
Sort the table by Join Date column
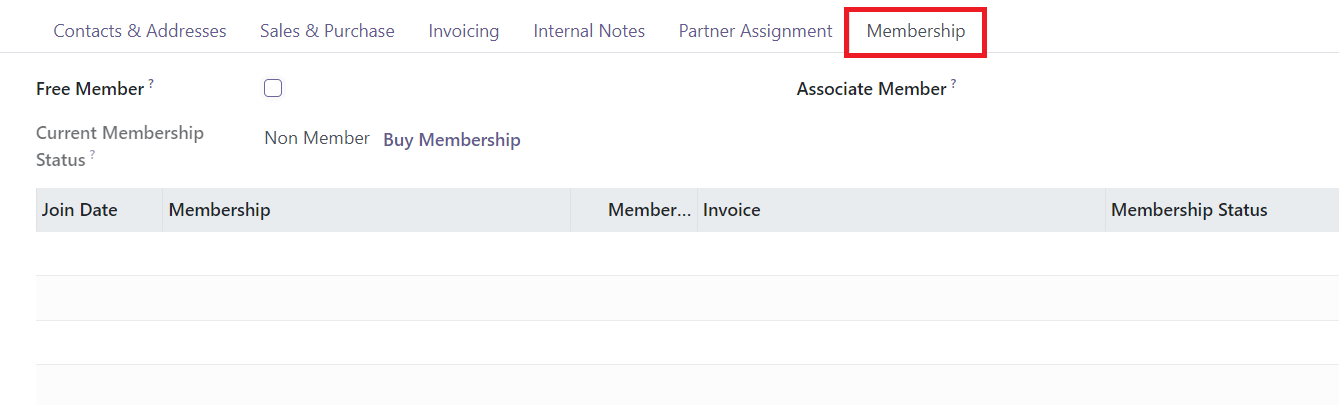pyautogui.click(x=80, y=210)
